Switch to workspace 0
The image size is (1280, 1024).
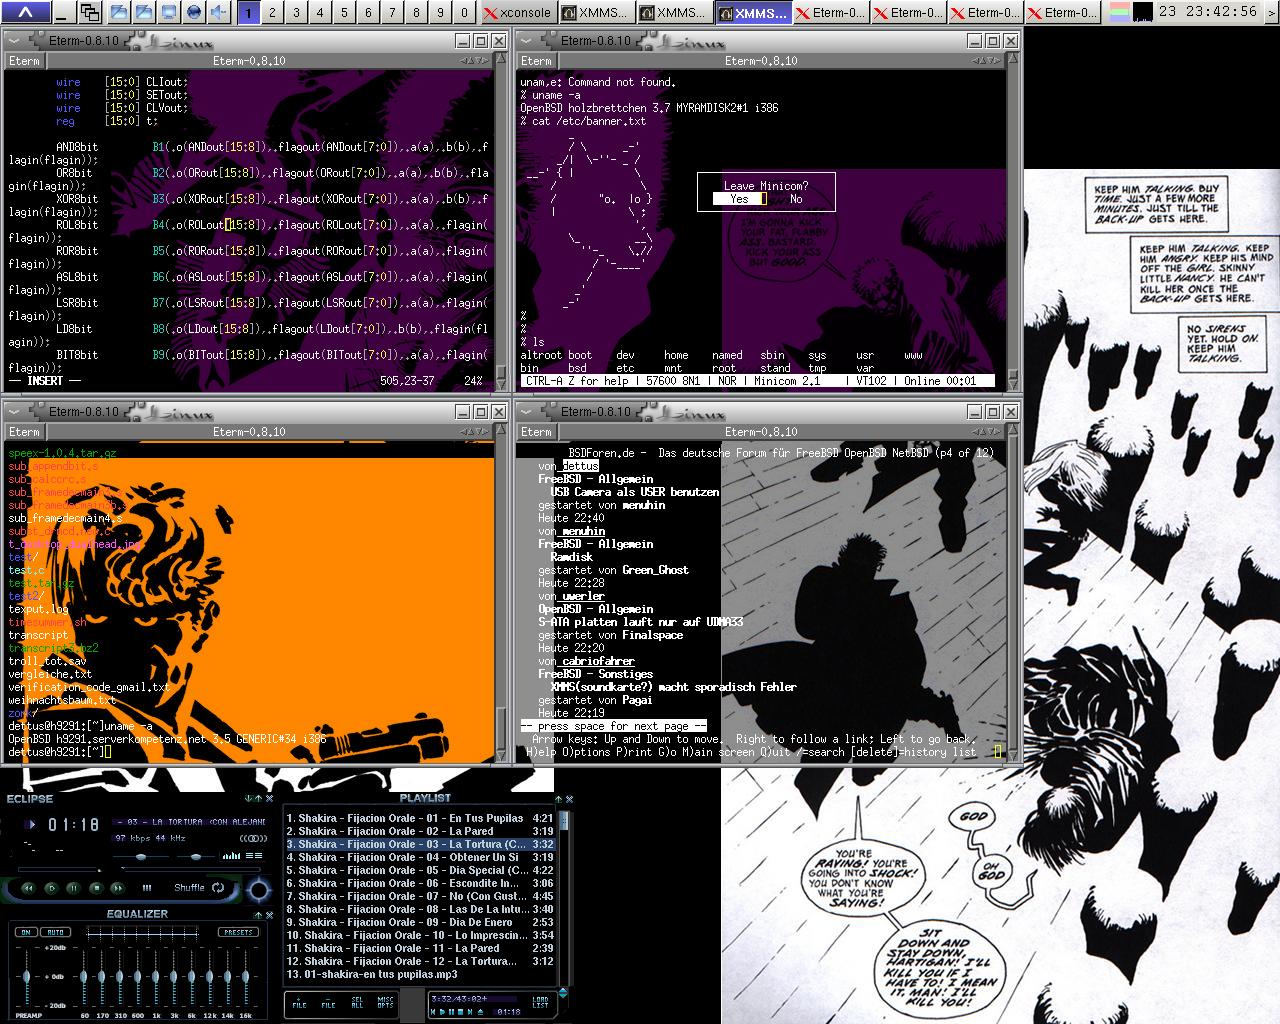pyautogui.click(x=464, y=13)
